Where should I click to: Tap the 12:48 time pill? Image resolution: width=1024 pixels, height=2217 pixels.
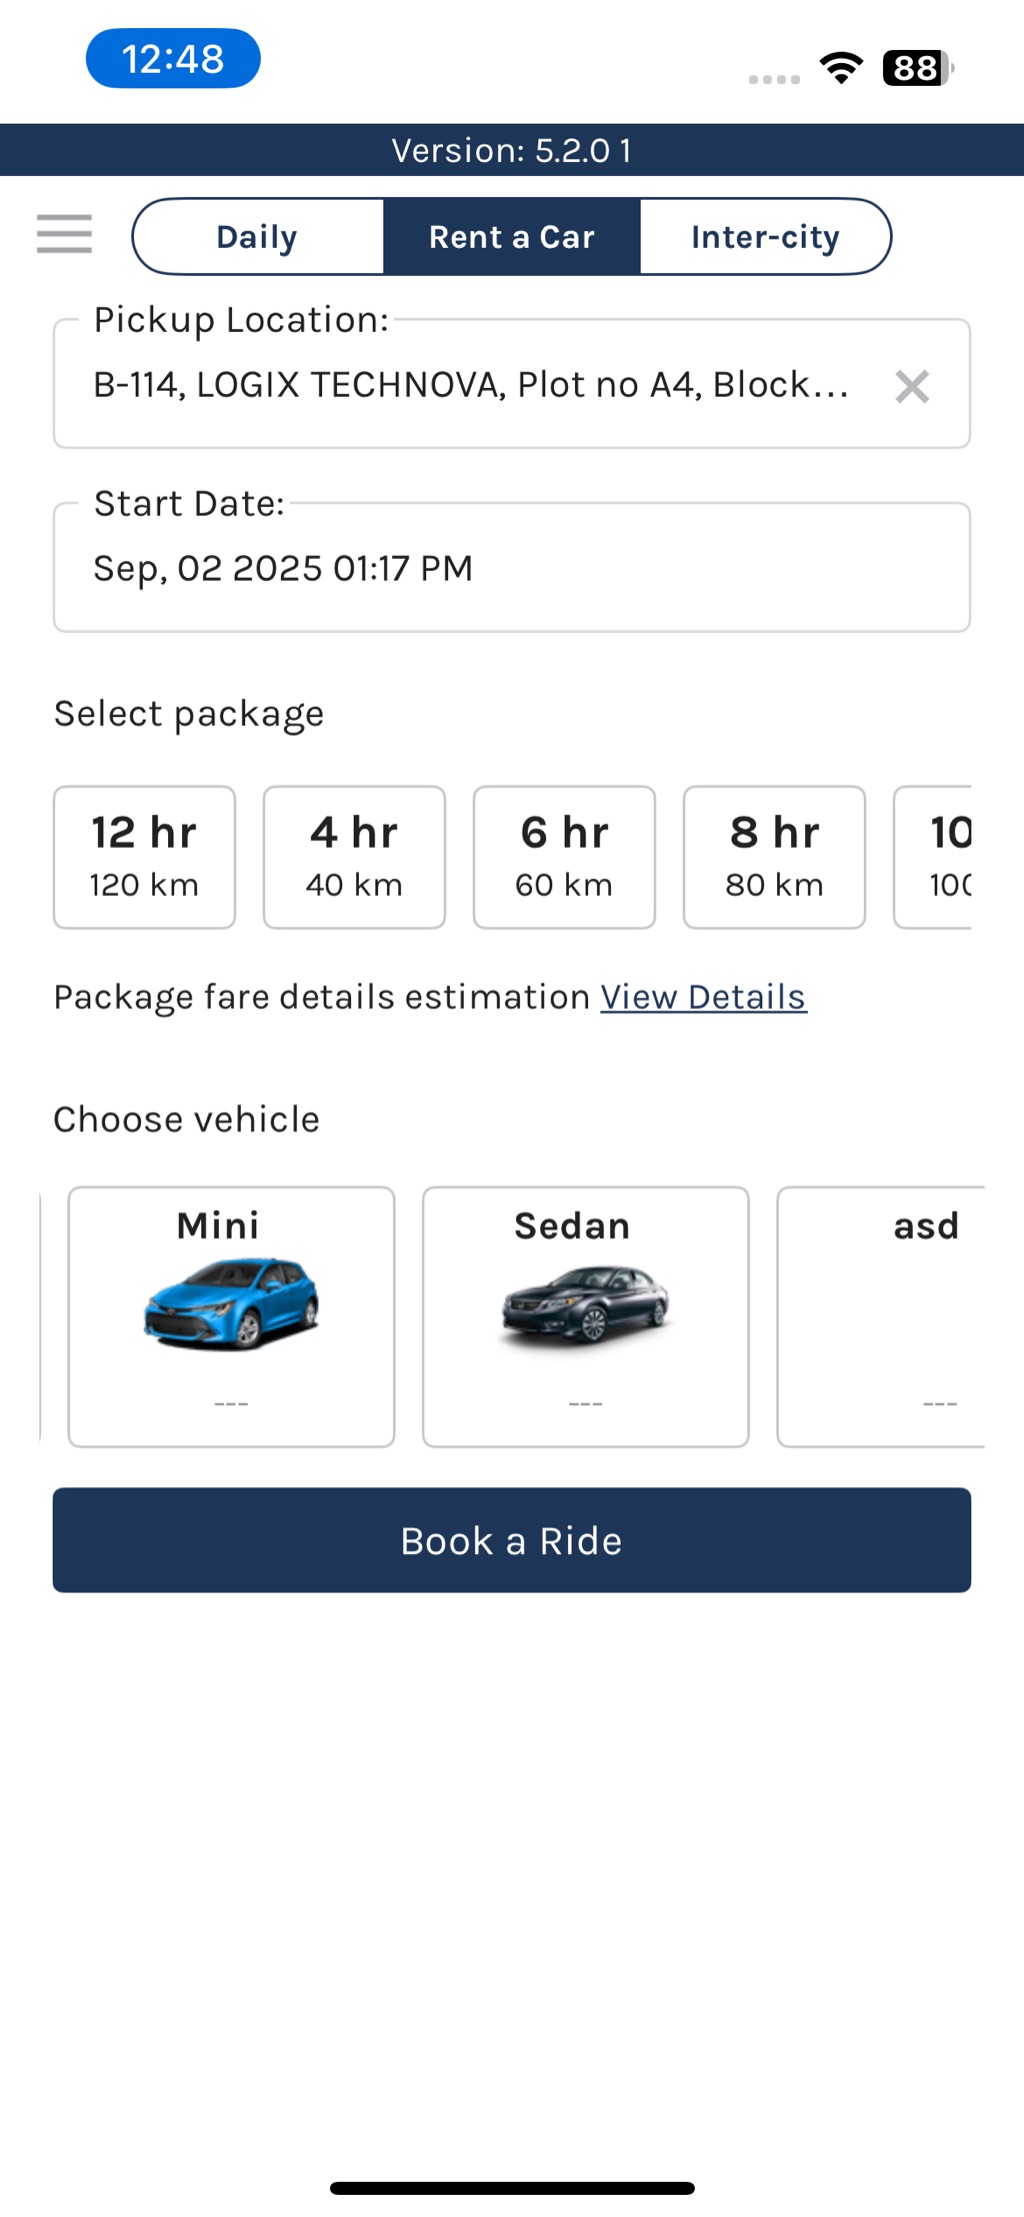tap(173, 59)
